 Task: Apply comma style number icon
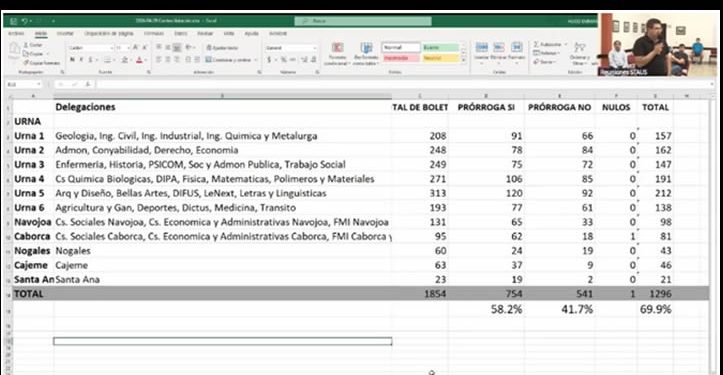(x=293, y=60)
